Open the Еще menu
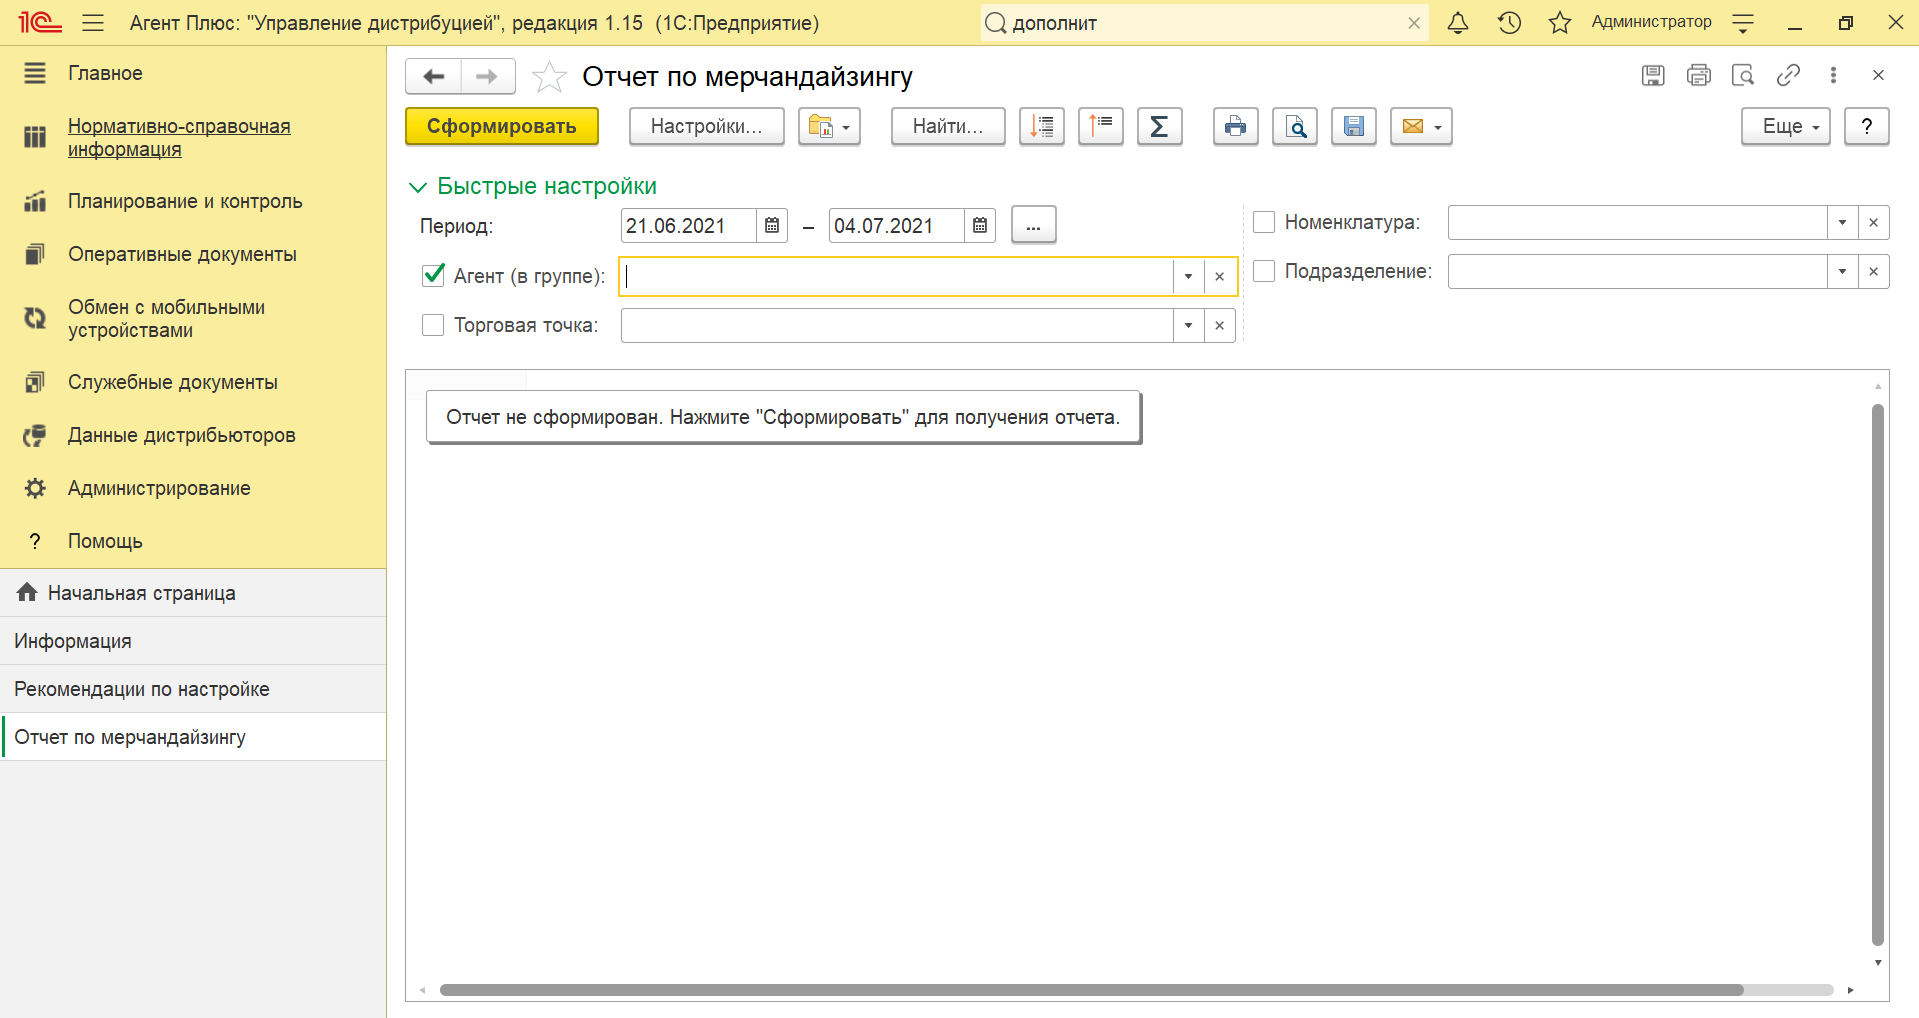 1786,126
